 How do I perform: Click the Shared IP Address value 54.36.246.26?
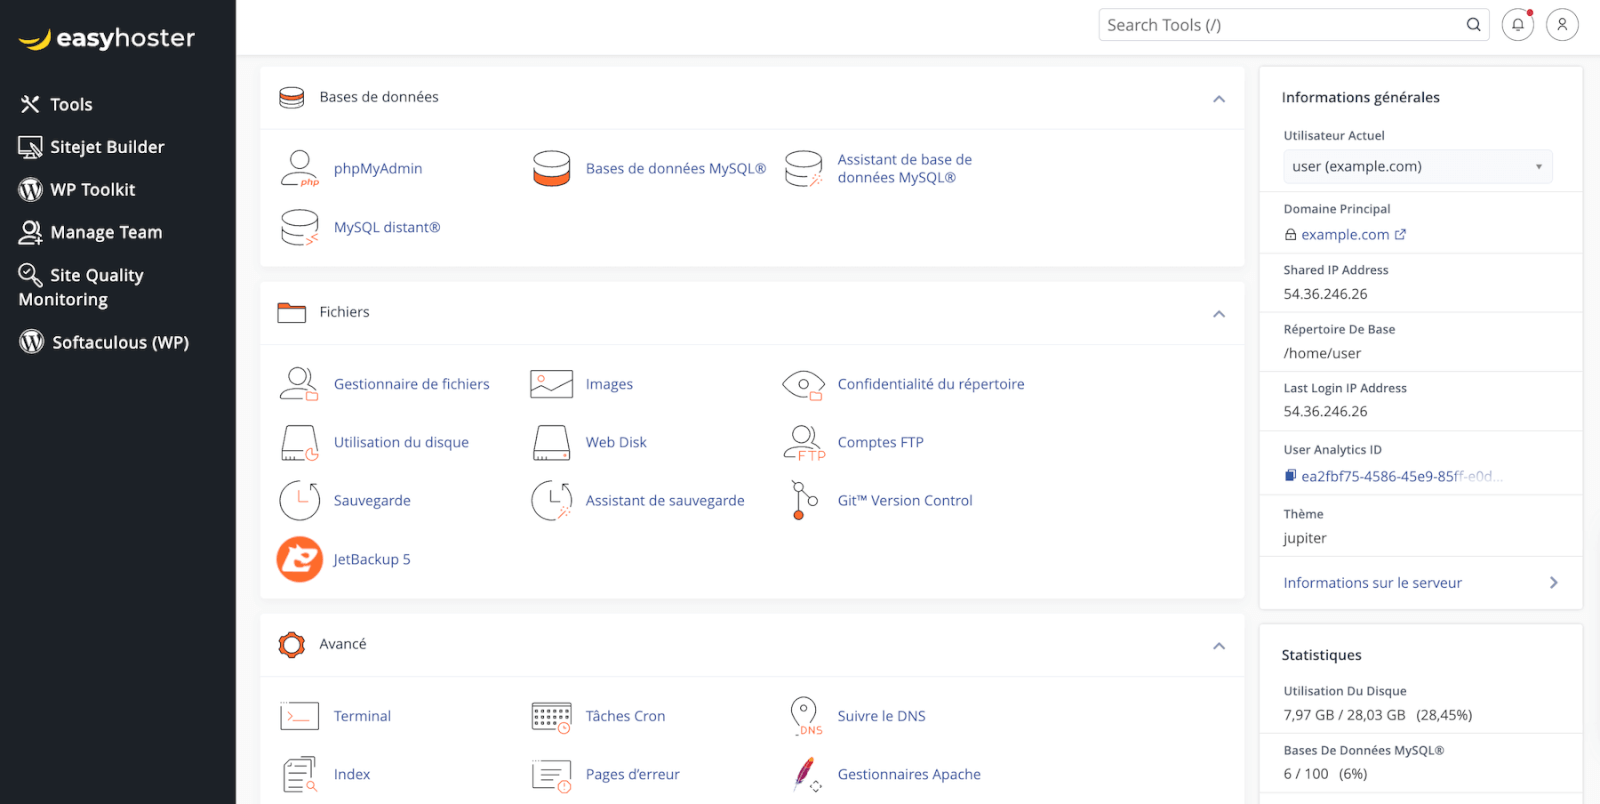tap(1325, 294)
